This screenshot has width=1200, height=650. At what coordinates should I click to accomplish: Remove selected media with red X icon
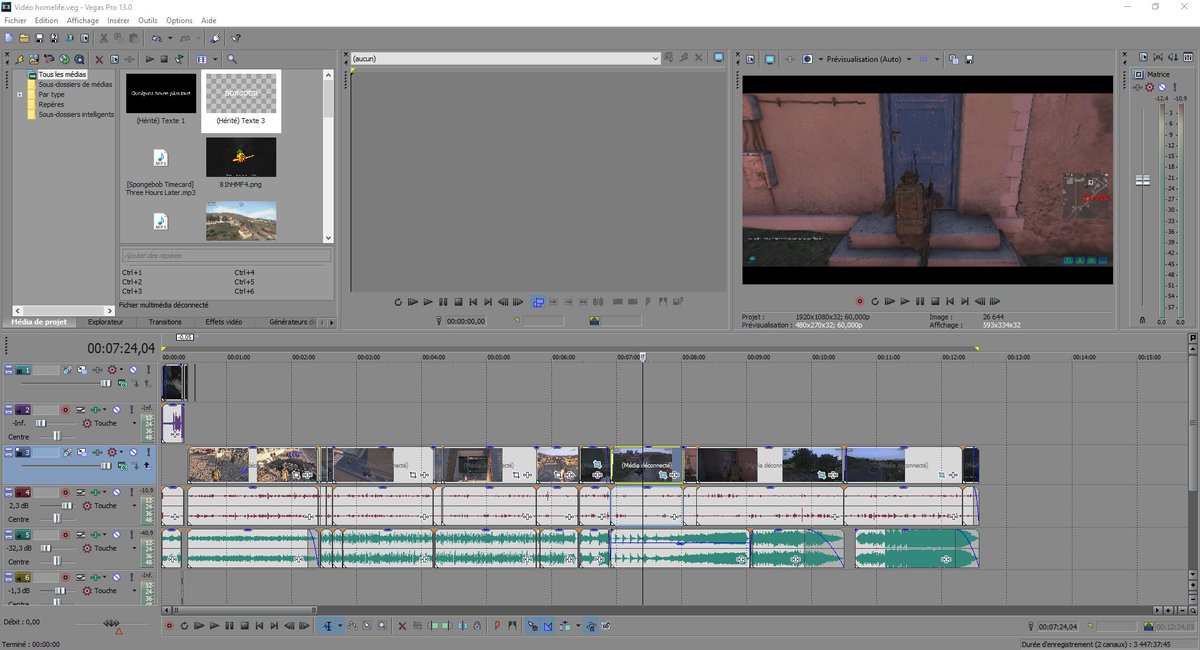click(x=99, y=59)
